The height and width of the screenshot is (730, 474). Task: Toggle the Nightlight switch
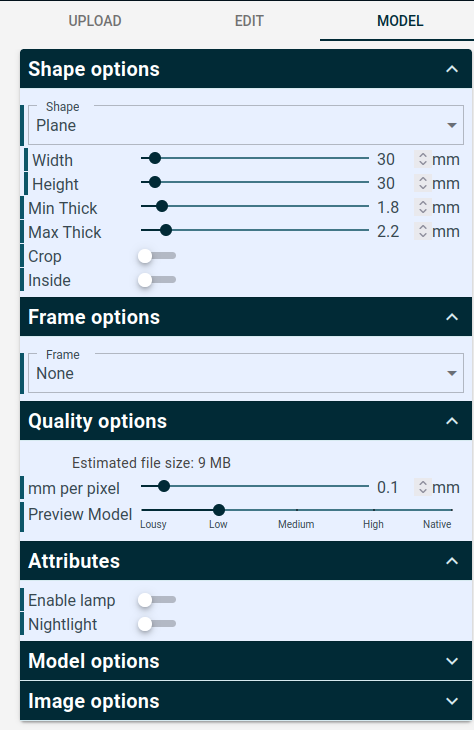pyautogui.click(x=156, y=624)
